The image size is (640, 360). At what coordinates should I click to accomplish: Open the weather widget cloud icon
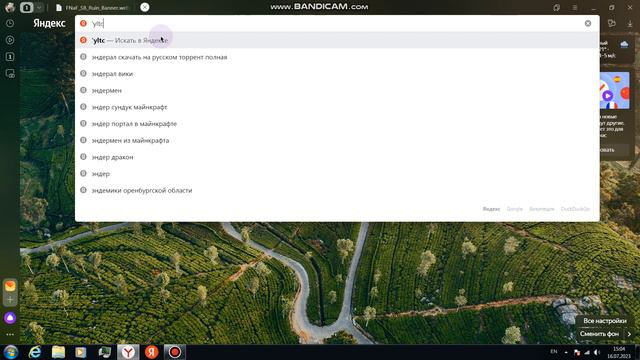click(x=624, y=44)
